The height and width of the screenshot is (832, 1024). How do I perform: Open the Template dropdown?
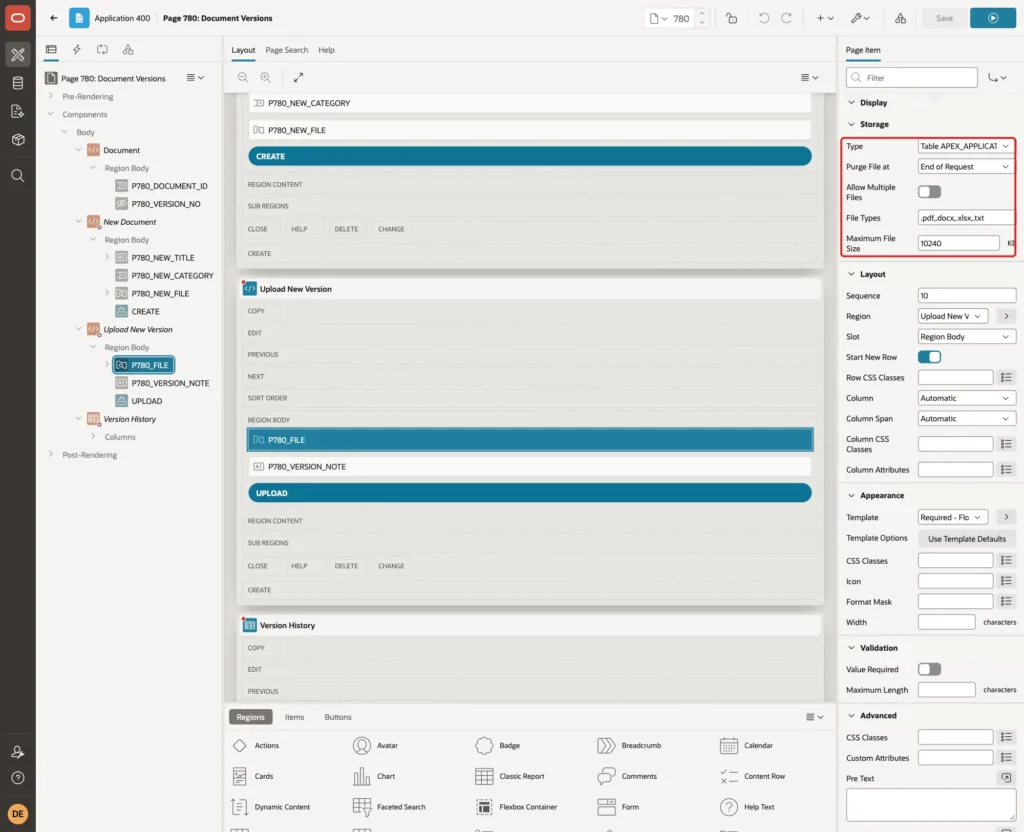click(x=952, y=517)
